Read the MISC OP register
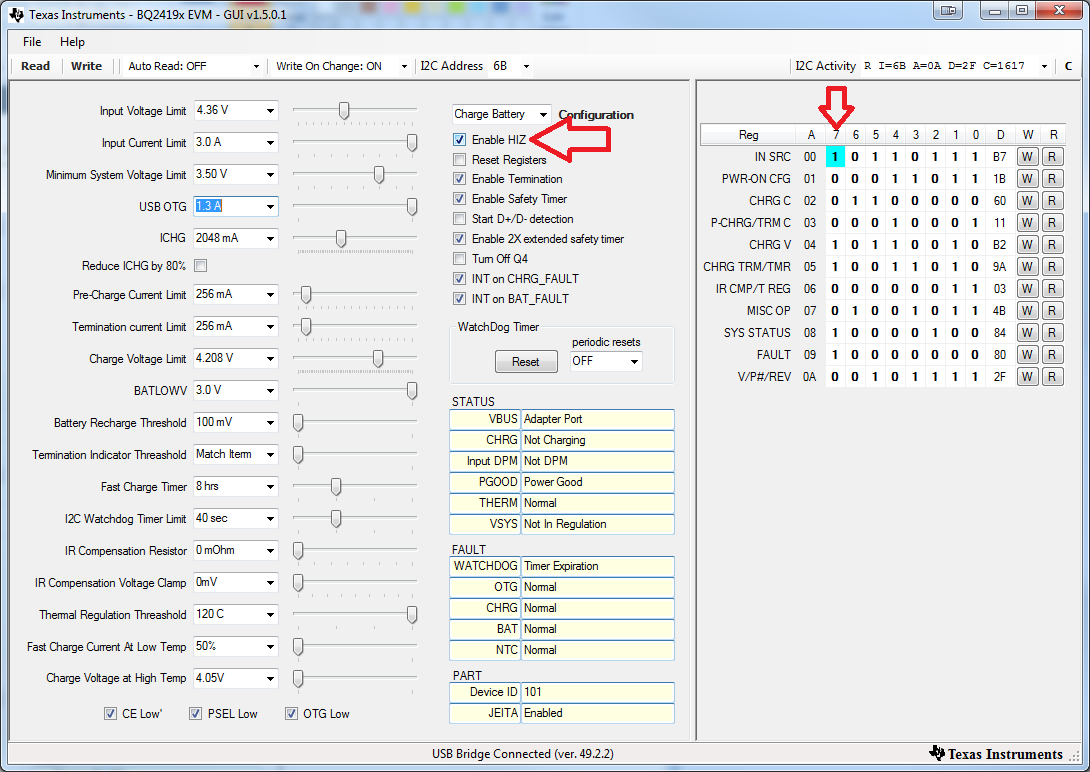The width and height of the screenshot is (1090, 772). pos(1052,311)
